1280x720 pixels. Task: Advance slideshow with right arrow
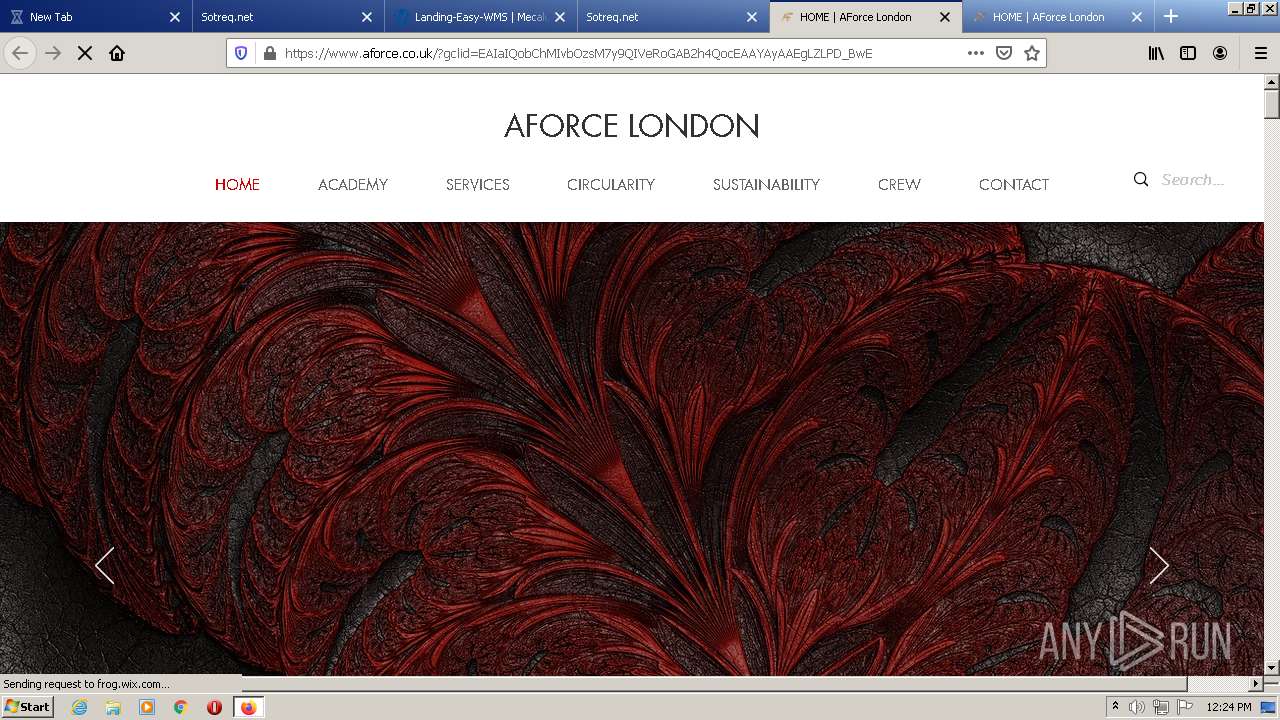click(1159, 566)
